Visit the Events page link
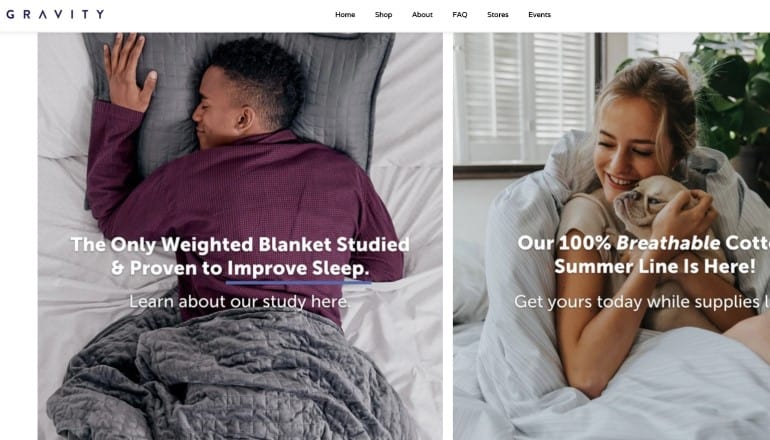The height and width of the screenshot is (440, 770). [539, 15]
